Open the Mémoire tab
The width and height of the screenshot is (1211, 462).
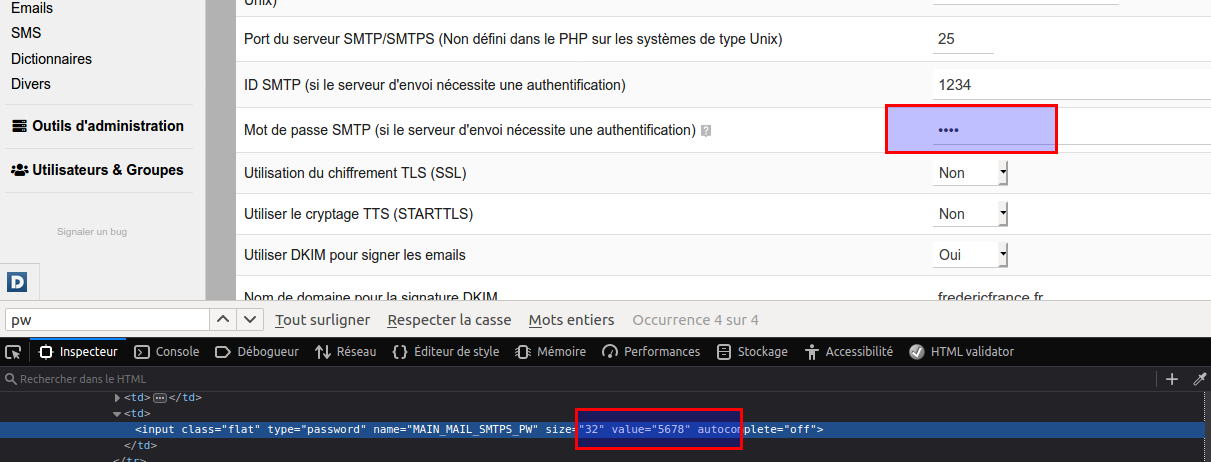pyautogui.click(x=550, y=352)
